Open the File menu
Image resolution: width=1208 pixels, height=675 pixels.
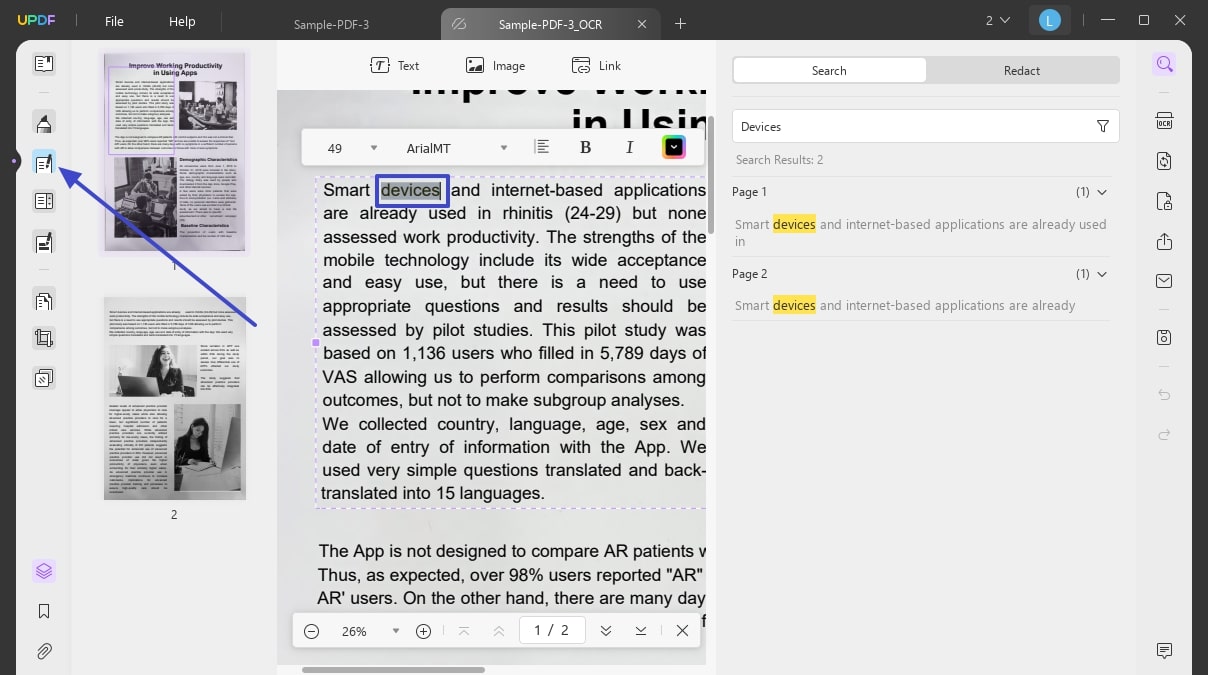click(x=114, y=21)
